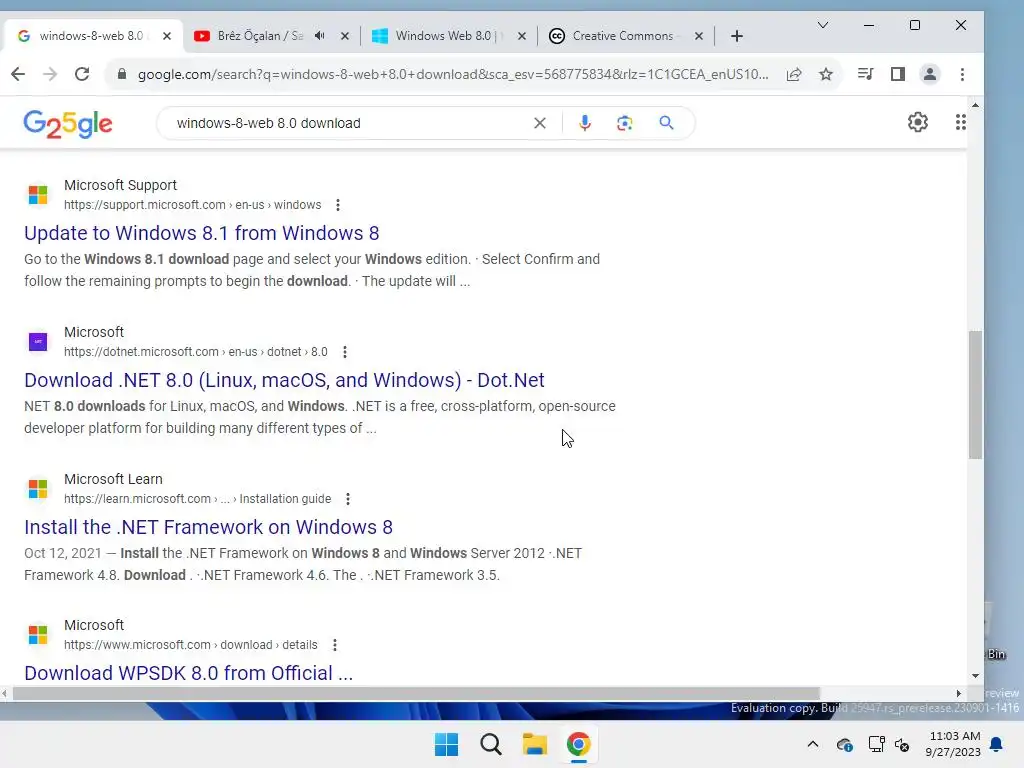Open the muted volume tray icon

point(903,744)
